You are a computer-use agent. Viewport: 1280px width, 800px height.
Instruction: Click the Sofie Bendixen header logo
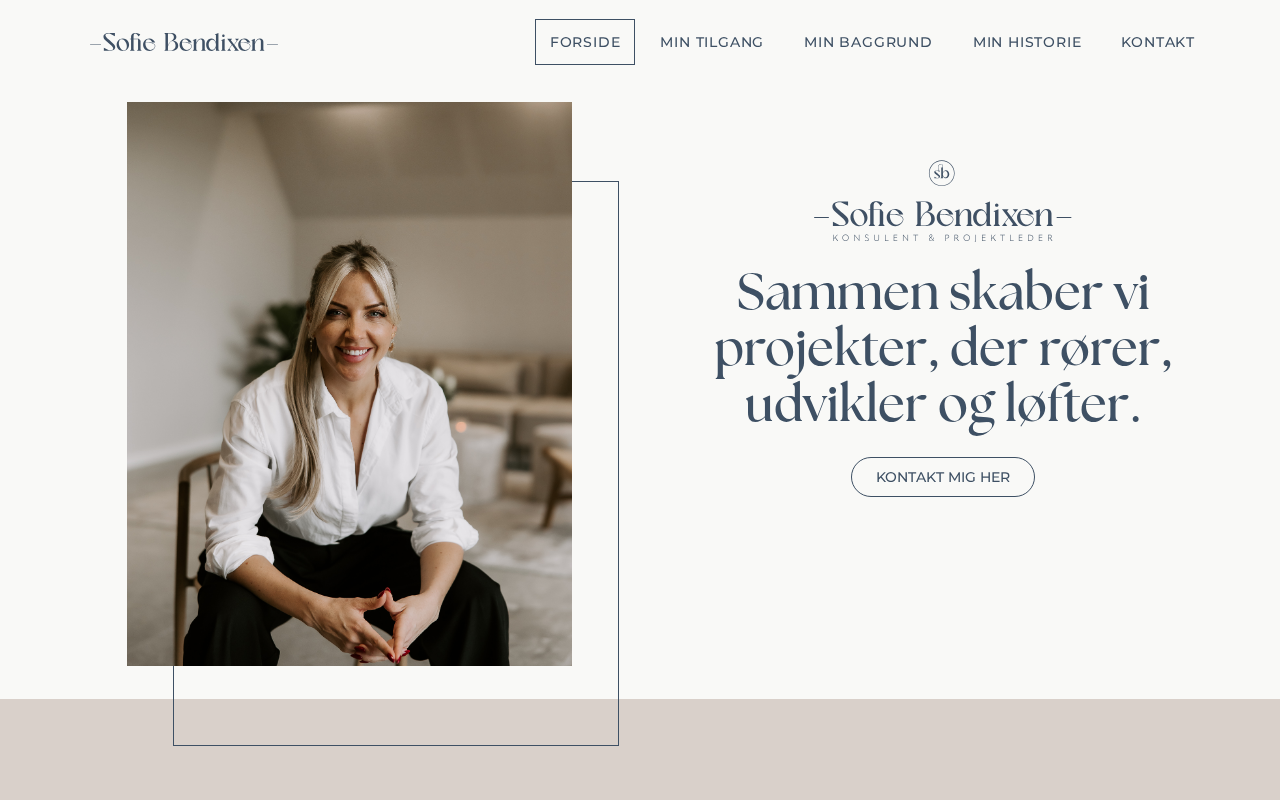coord(184,43)
